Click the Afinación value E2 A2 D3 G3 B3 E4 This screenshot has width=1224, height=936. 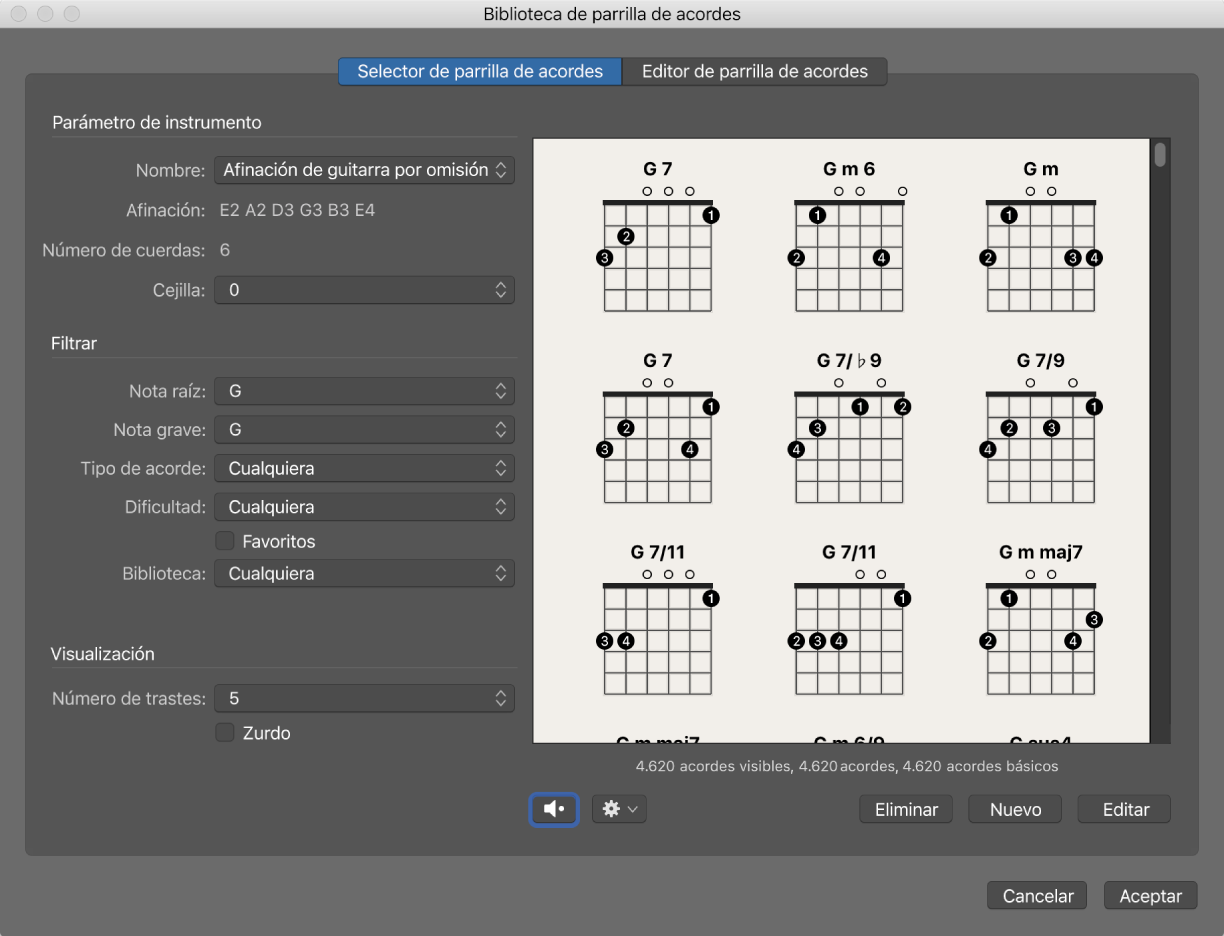tap(298, 210)
